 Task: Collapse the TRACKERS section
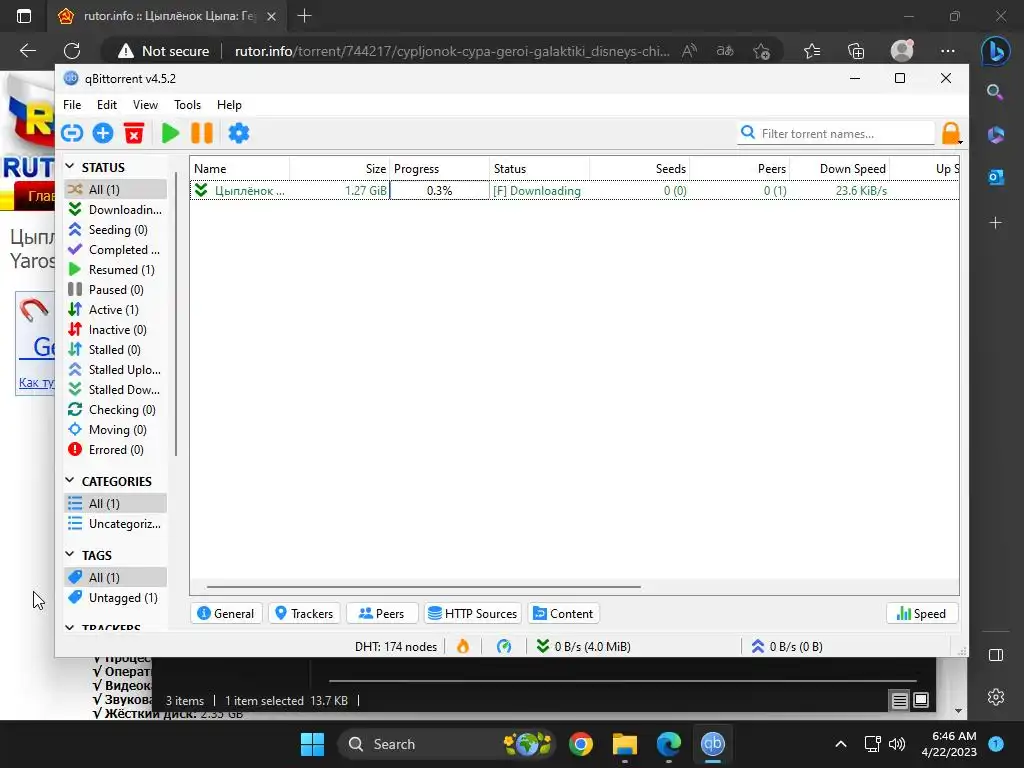(x=70, y=627)
